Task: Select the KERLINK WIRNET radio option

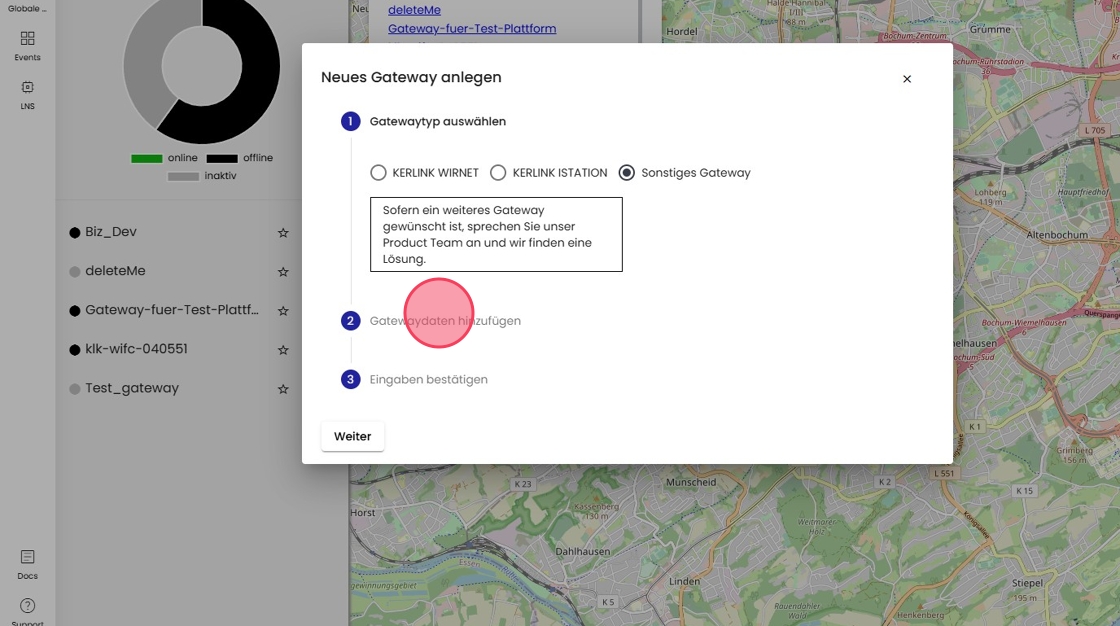Action: click(378, 173)
